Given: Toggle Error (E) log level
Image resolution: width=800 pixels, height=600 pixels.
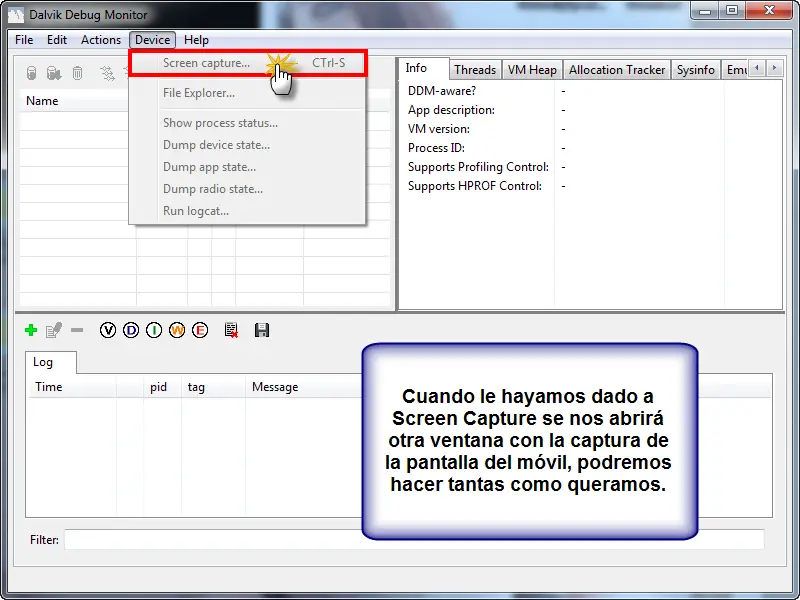Looking at the screenshot, I should tap(200, 330).
